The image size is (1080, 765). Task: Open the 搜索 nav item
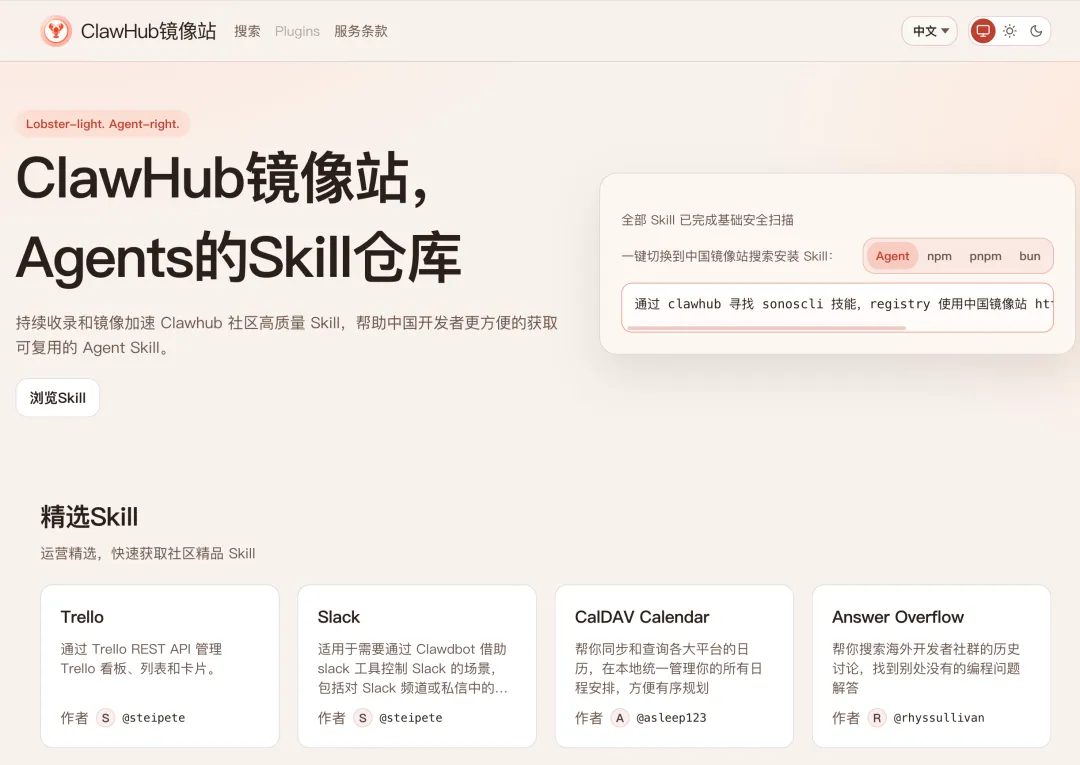pos(247,31)
